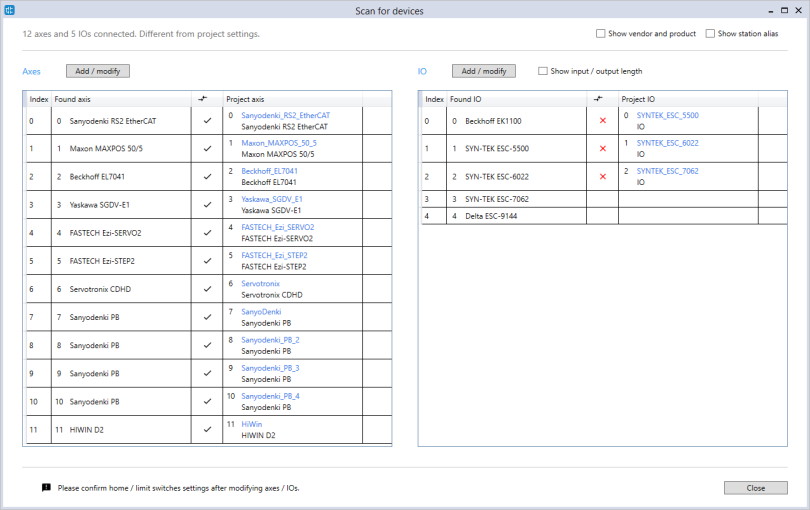The height and width of the screenshot is (510, 810).
Task: Click the IO section label
Action: [422, 71]
